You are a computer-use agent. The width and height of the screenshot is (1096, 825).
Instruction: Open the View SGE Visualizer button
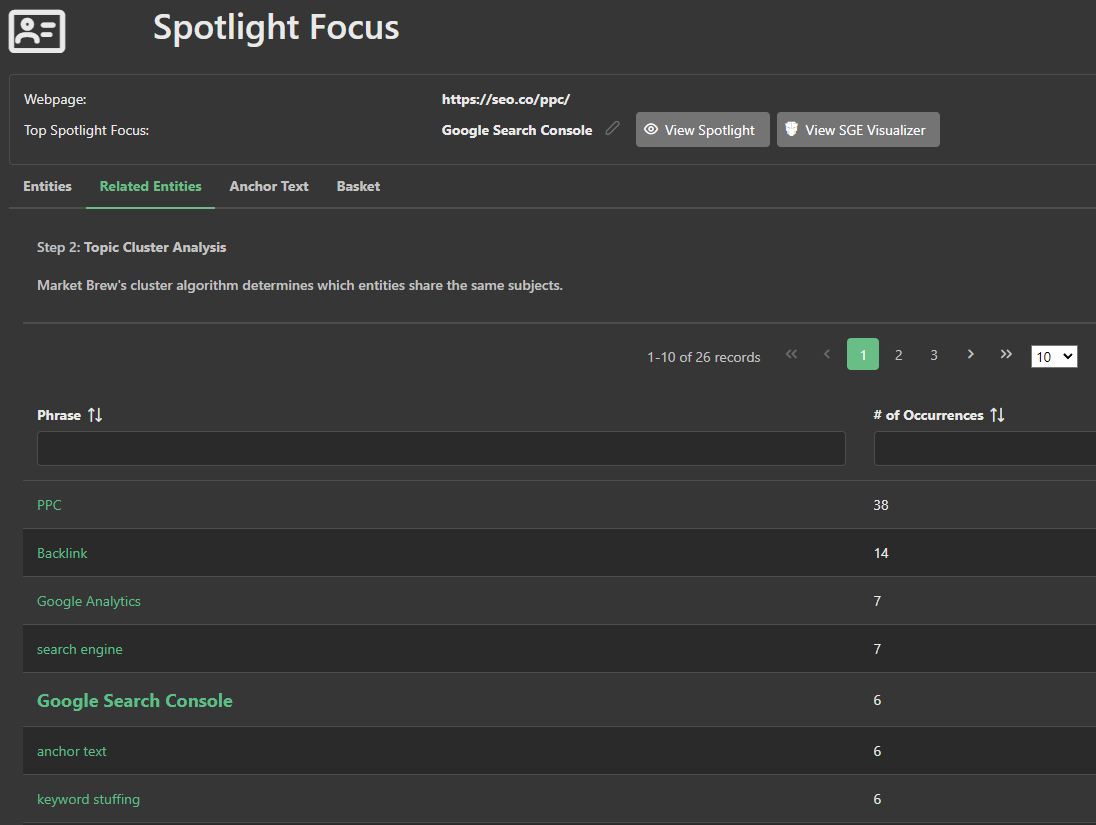(858, 130)
